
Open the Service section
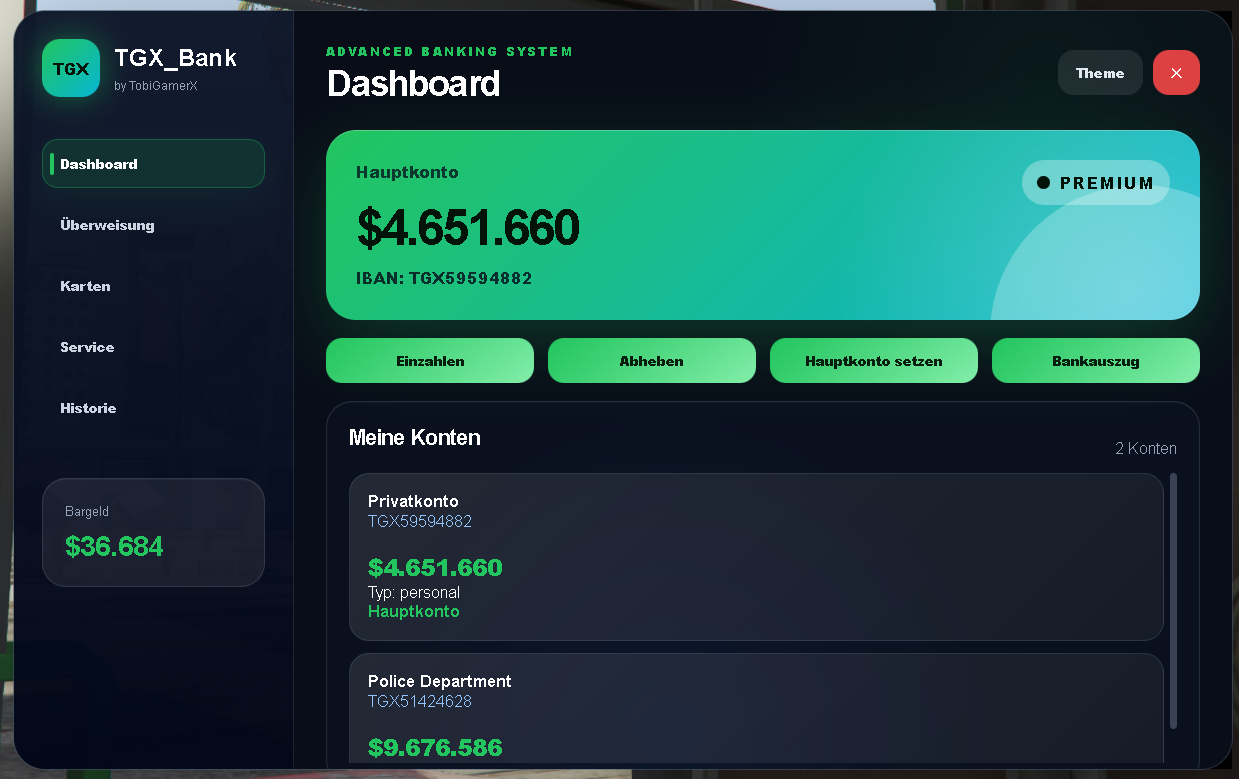click(x=153, y=347)
